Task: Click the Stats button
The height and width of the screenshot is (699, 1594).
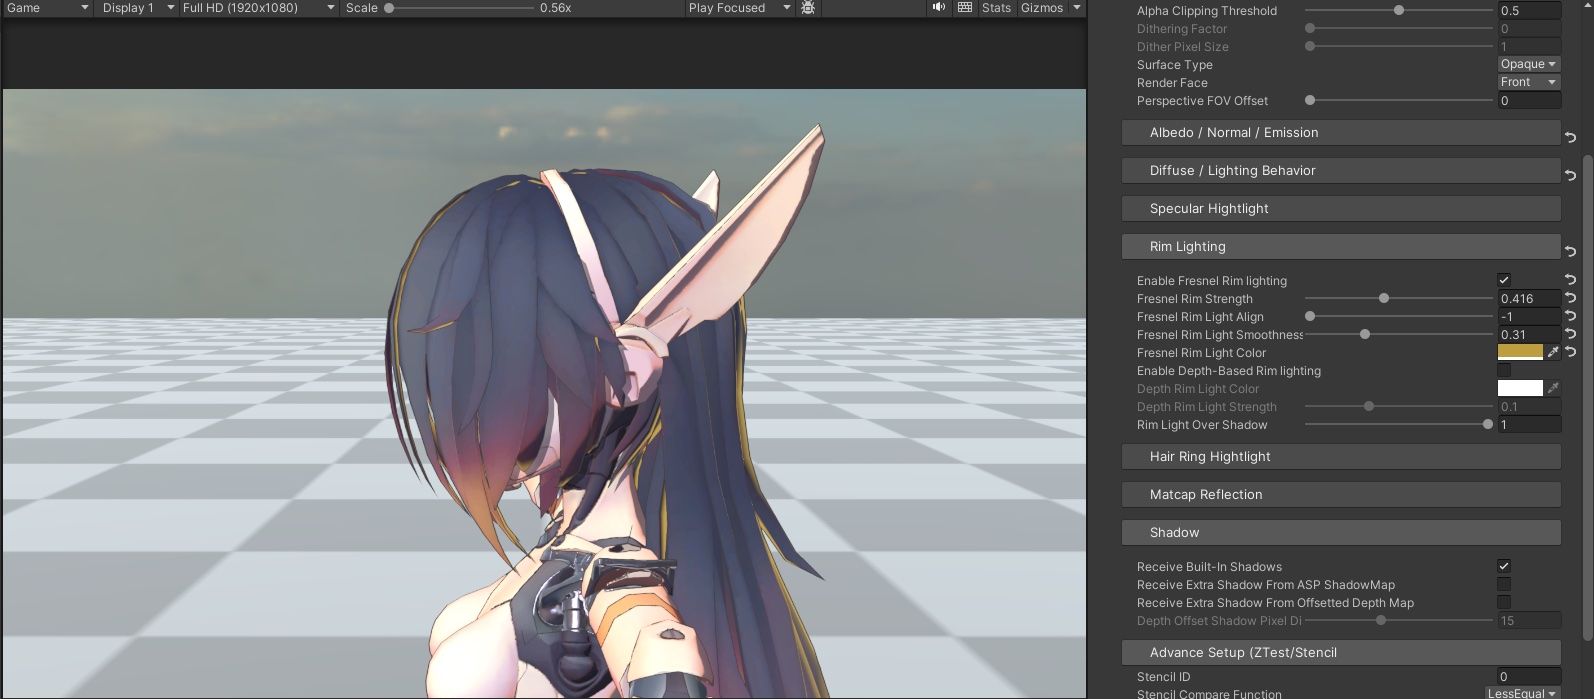Action: point(996,8)
